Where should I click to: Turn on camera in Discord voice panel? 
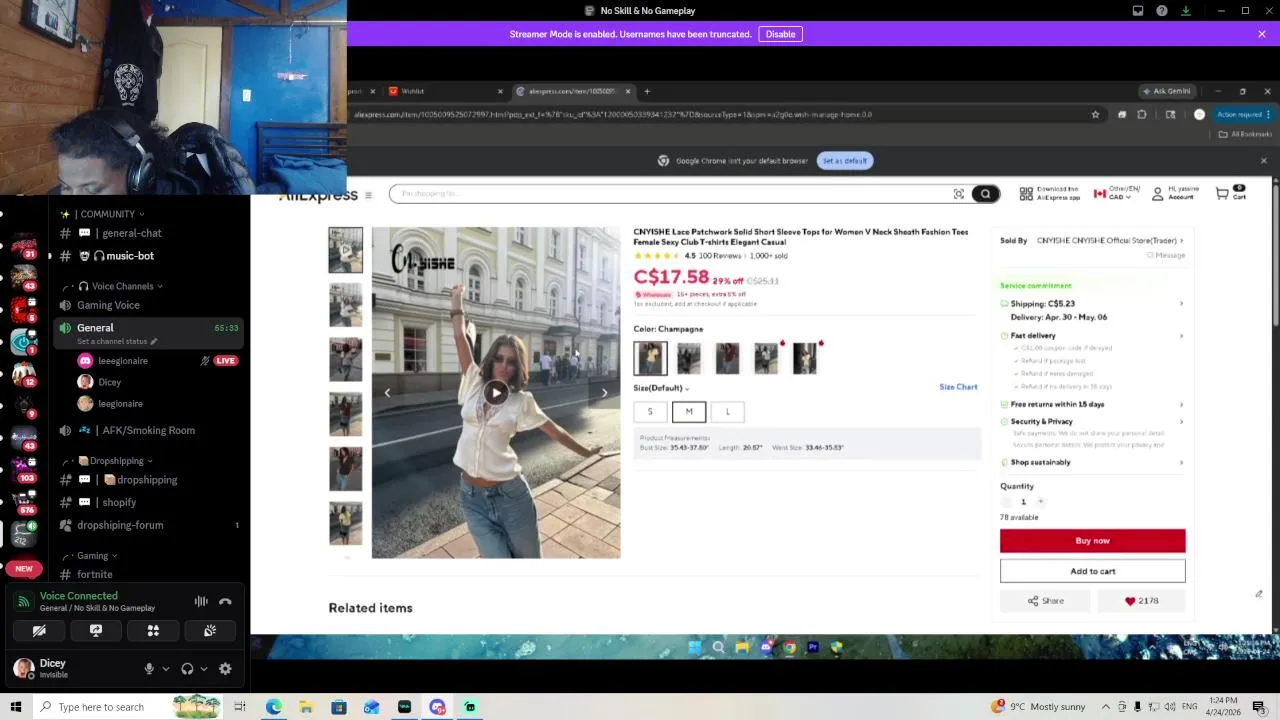tap(39, 631)
